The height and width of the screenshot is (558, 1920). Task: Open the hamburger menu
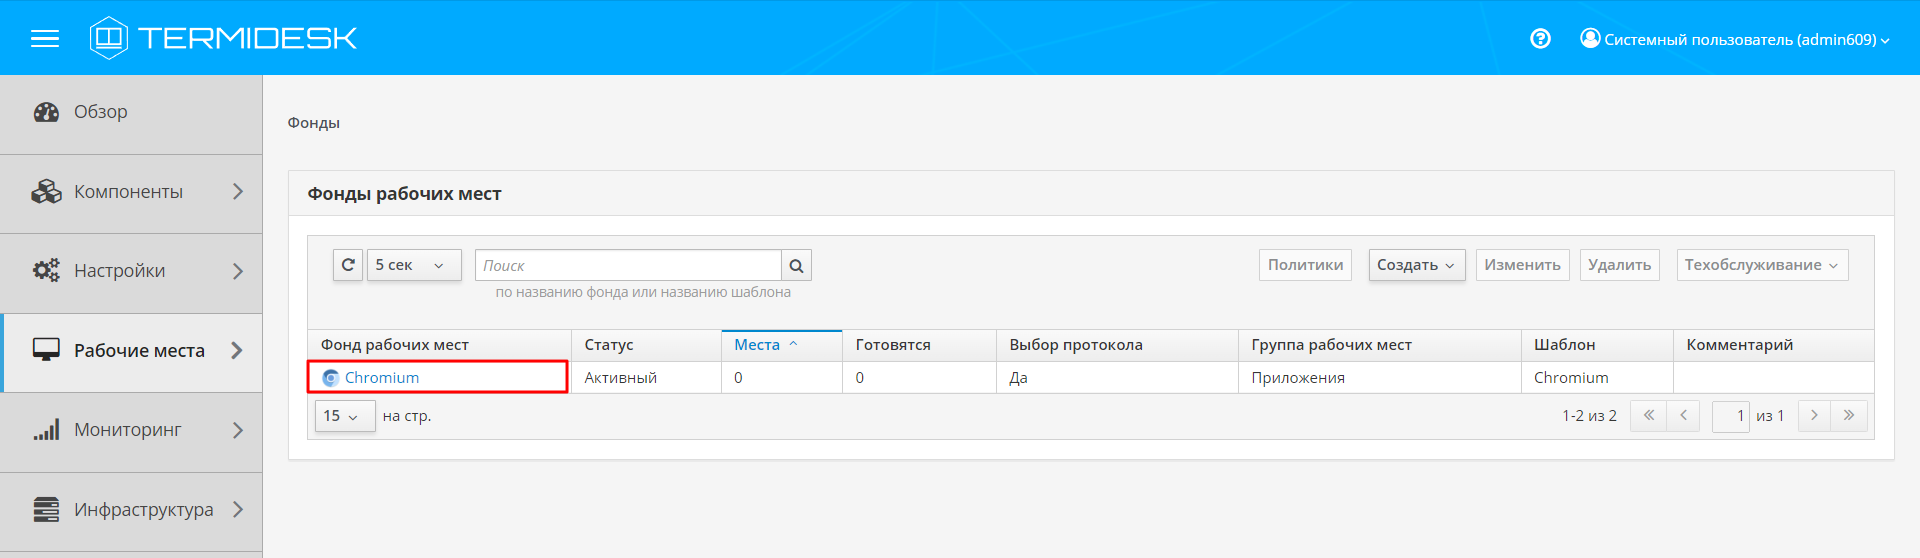[45, 39]
